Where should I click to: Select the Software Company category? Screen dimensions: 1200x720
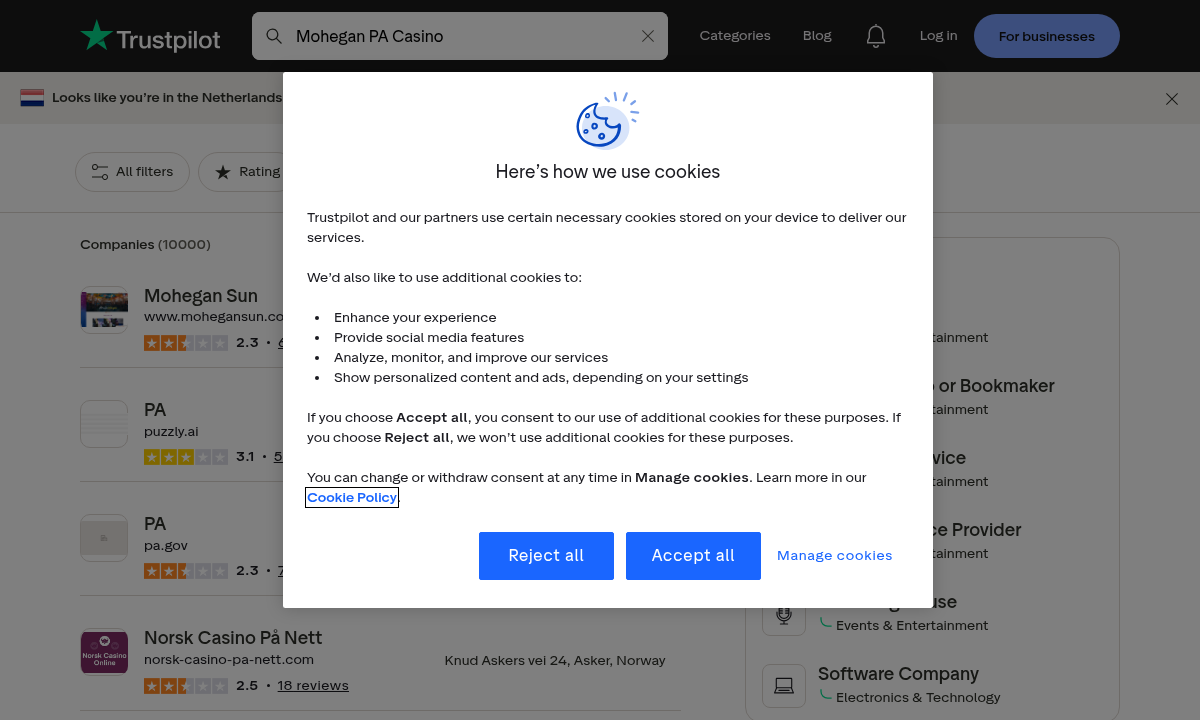pyautogui.click(x=898, y=674)
